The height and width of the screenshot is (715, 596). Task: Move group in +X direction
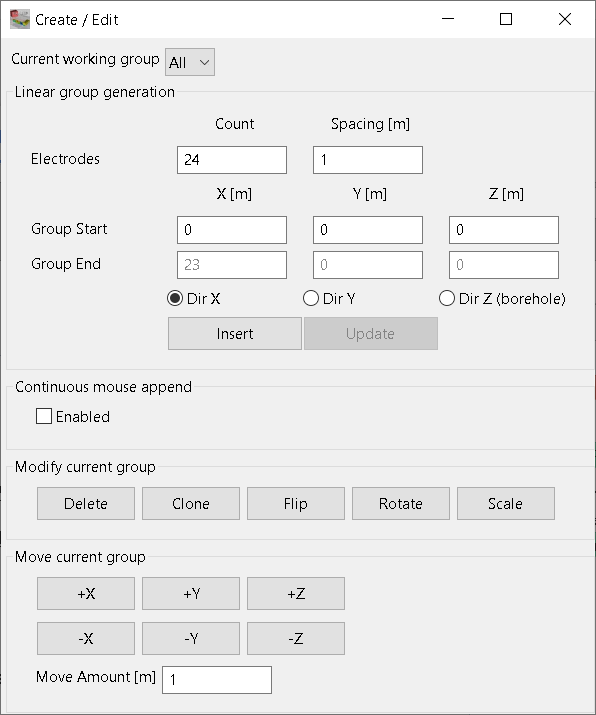tap(86, 594)
